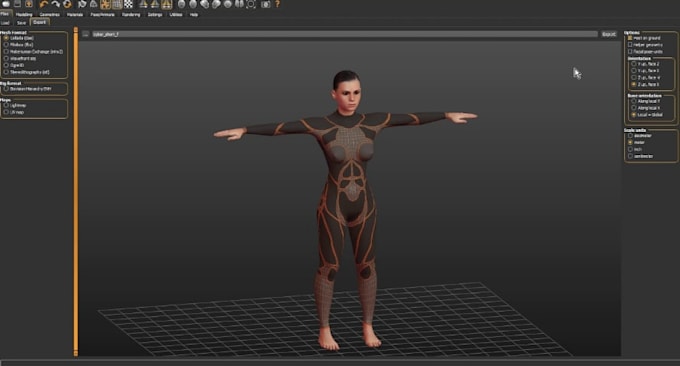Screen dimensions: 680x366
Task: Toggle Feet on ground checkbox
Action: 644,38
